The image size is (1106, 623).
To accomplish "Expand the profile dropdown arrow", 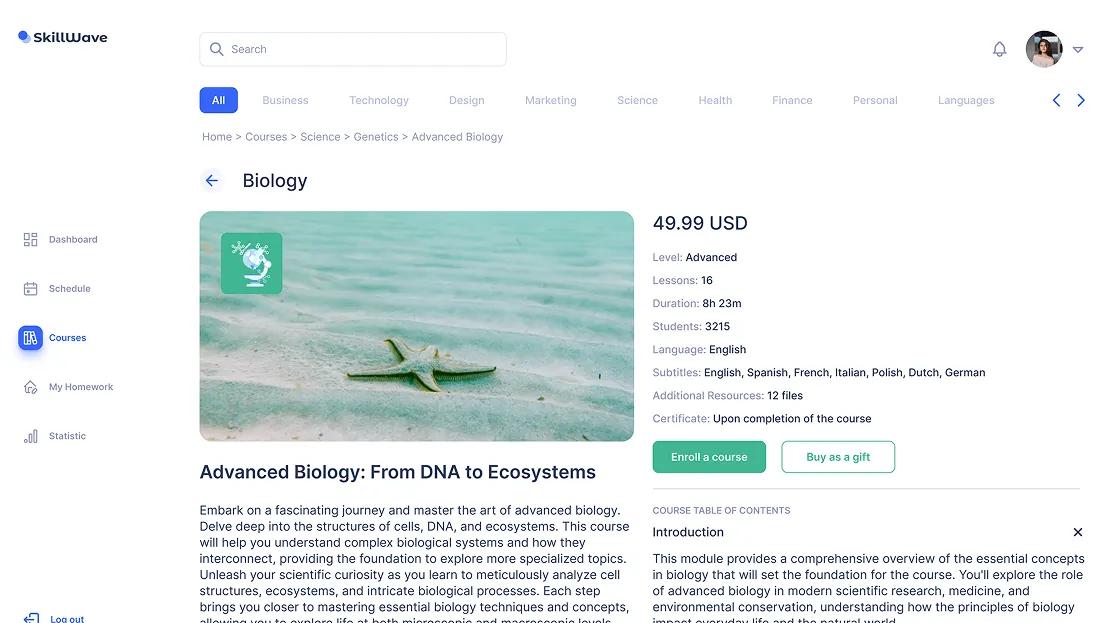I will tap(1078, 49).
